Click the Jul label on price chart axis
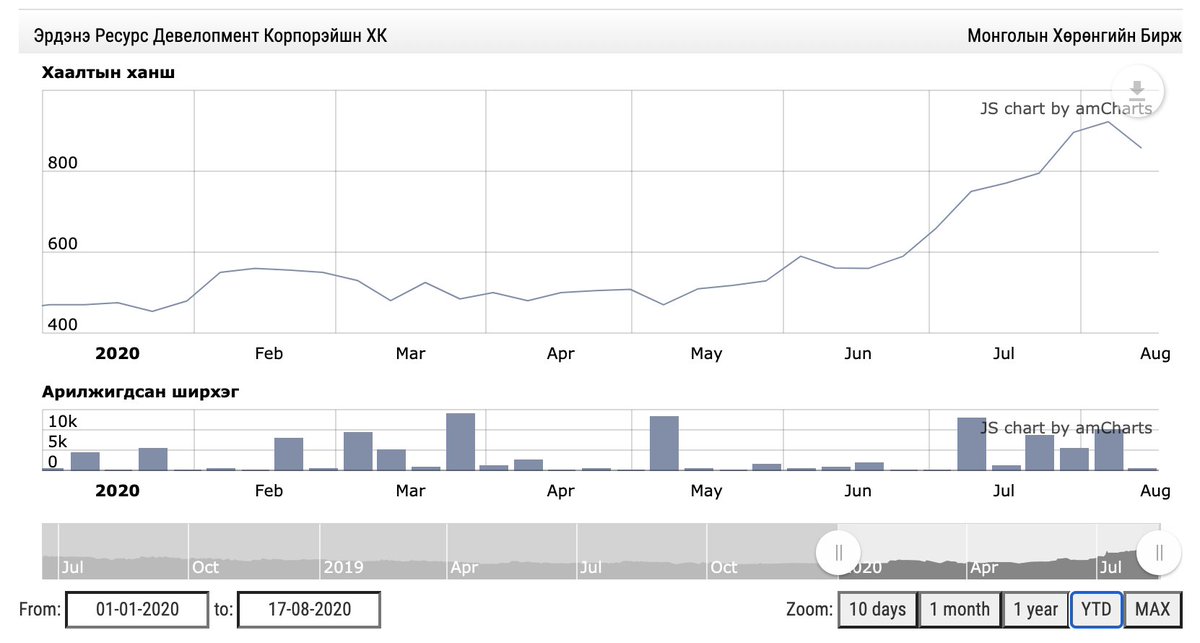Screen dimensions: 1200x643 (x=1003, y=353)
